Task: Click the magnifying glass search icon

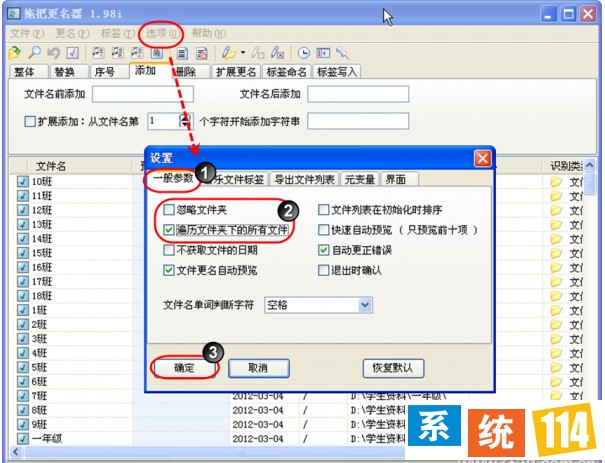Action: point(35,52)
